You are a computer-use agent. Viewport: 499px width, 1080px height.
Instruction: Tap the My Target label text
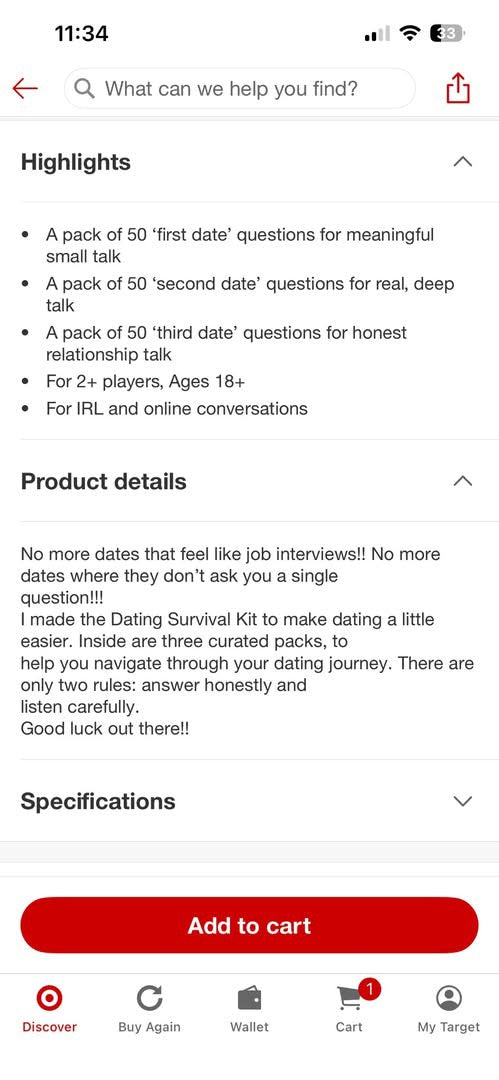[449, 1026]
